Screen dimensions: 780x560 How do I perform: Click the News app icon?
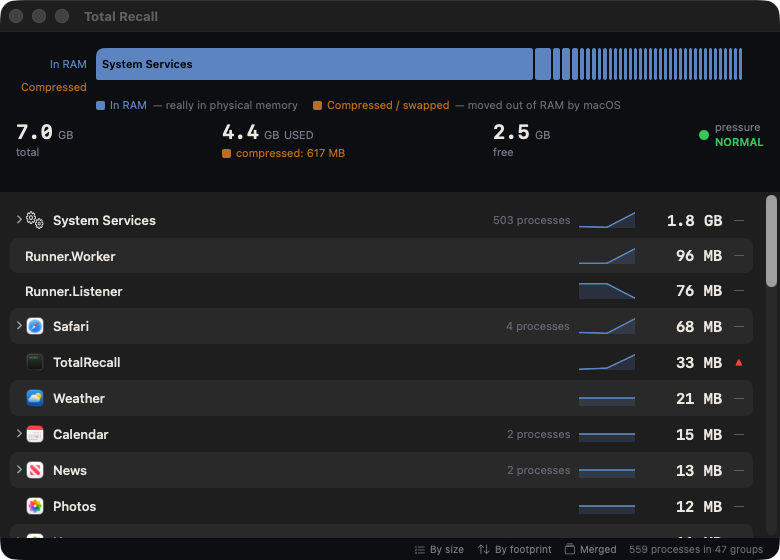(35, 470)
